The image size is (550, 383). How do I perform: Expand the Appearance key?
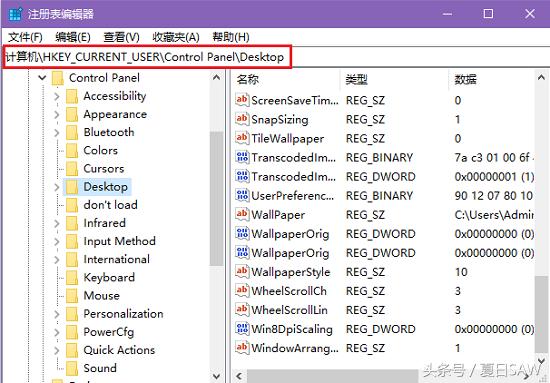point(57,114)
